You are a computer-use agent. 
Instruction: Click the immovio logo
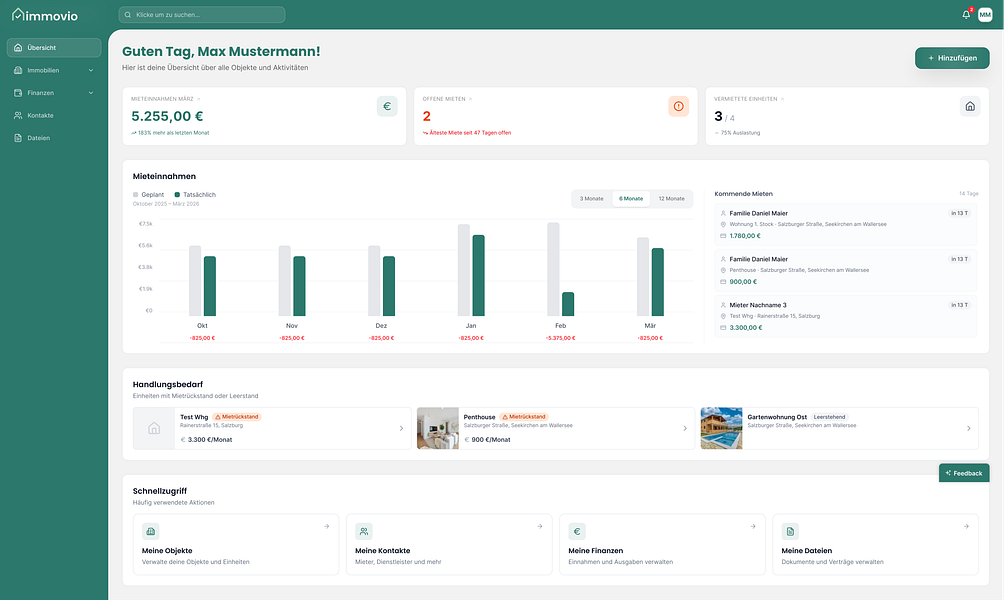click(45, 15)
